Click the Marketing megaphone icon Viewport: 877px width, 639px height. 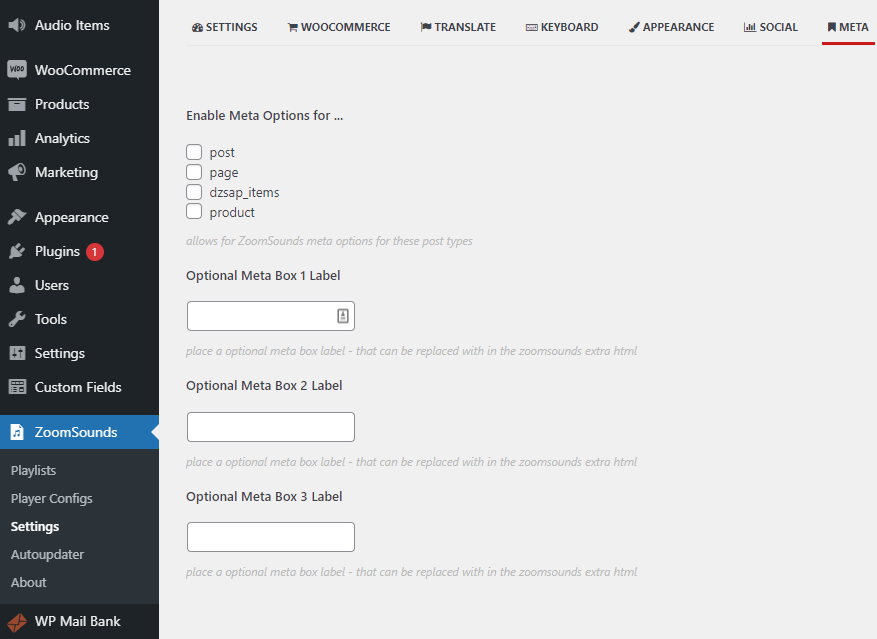pos(17,172)
